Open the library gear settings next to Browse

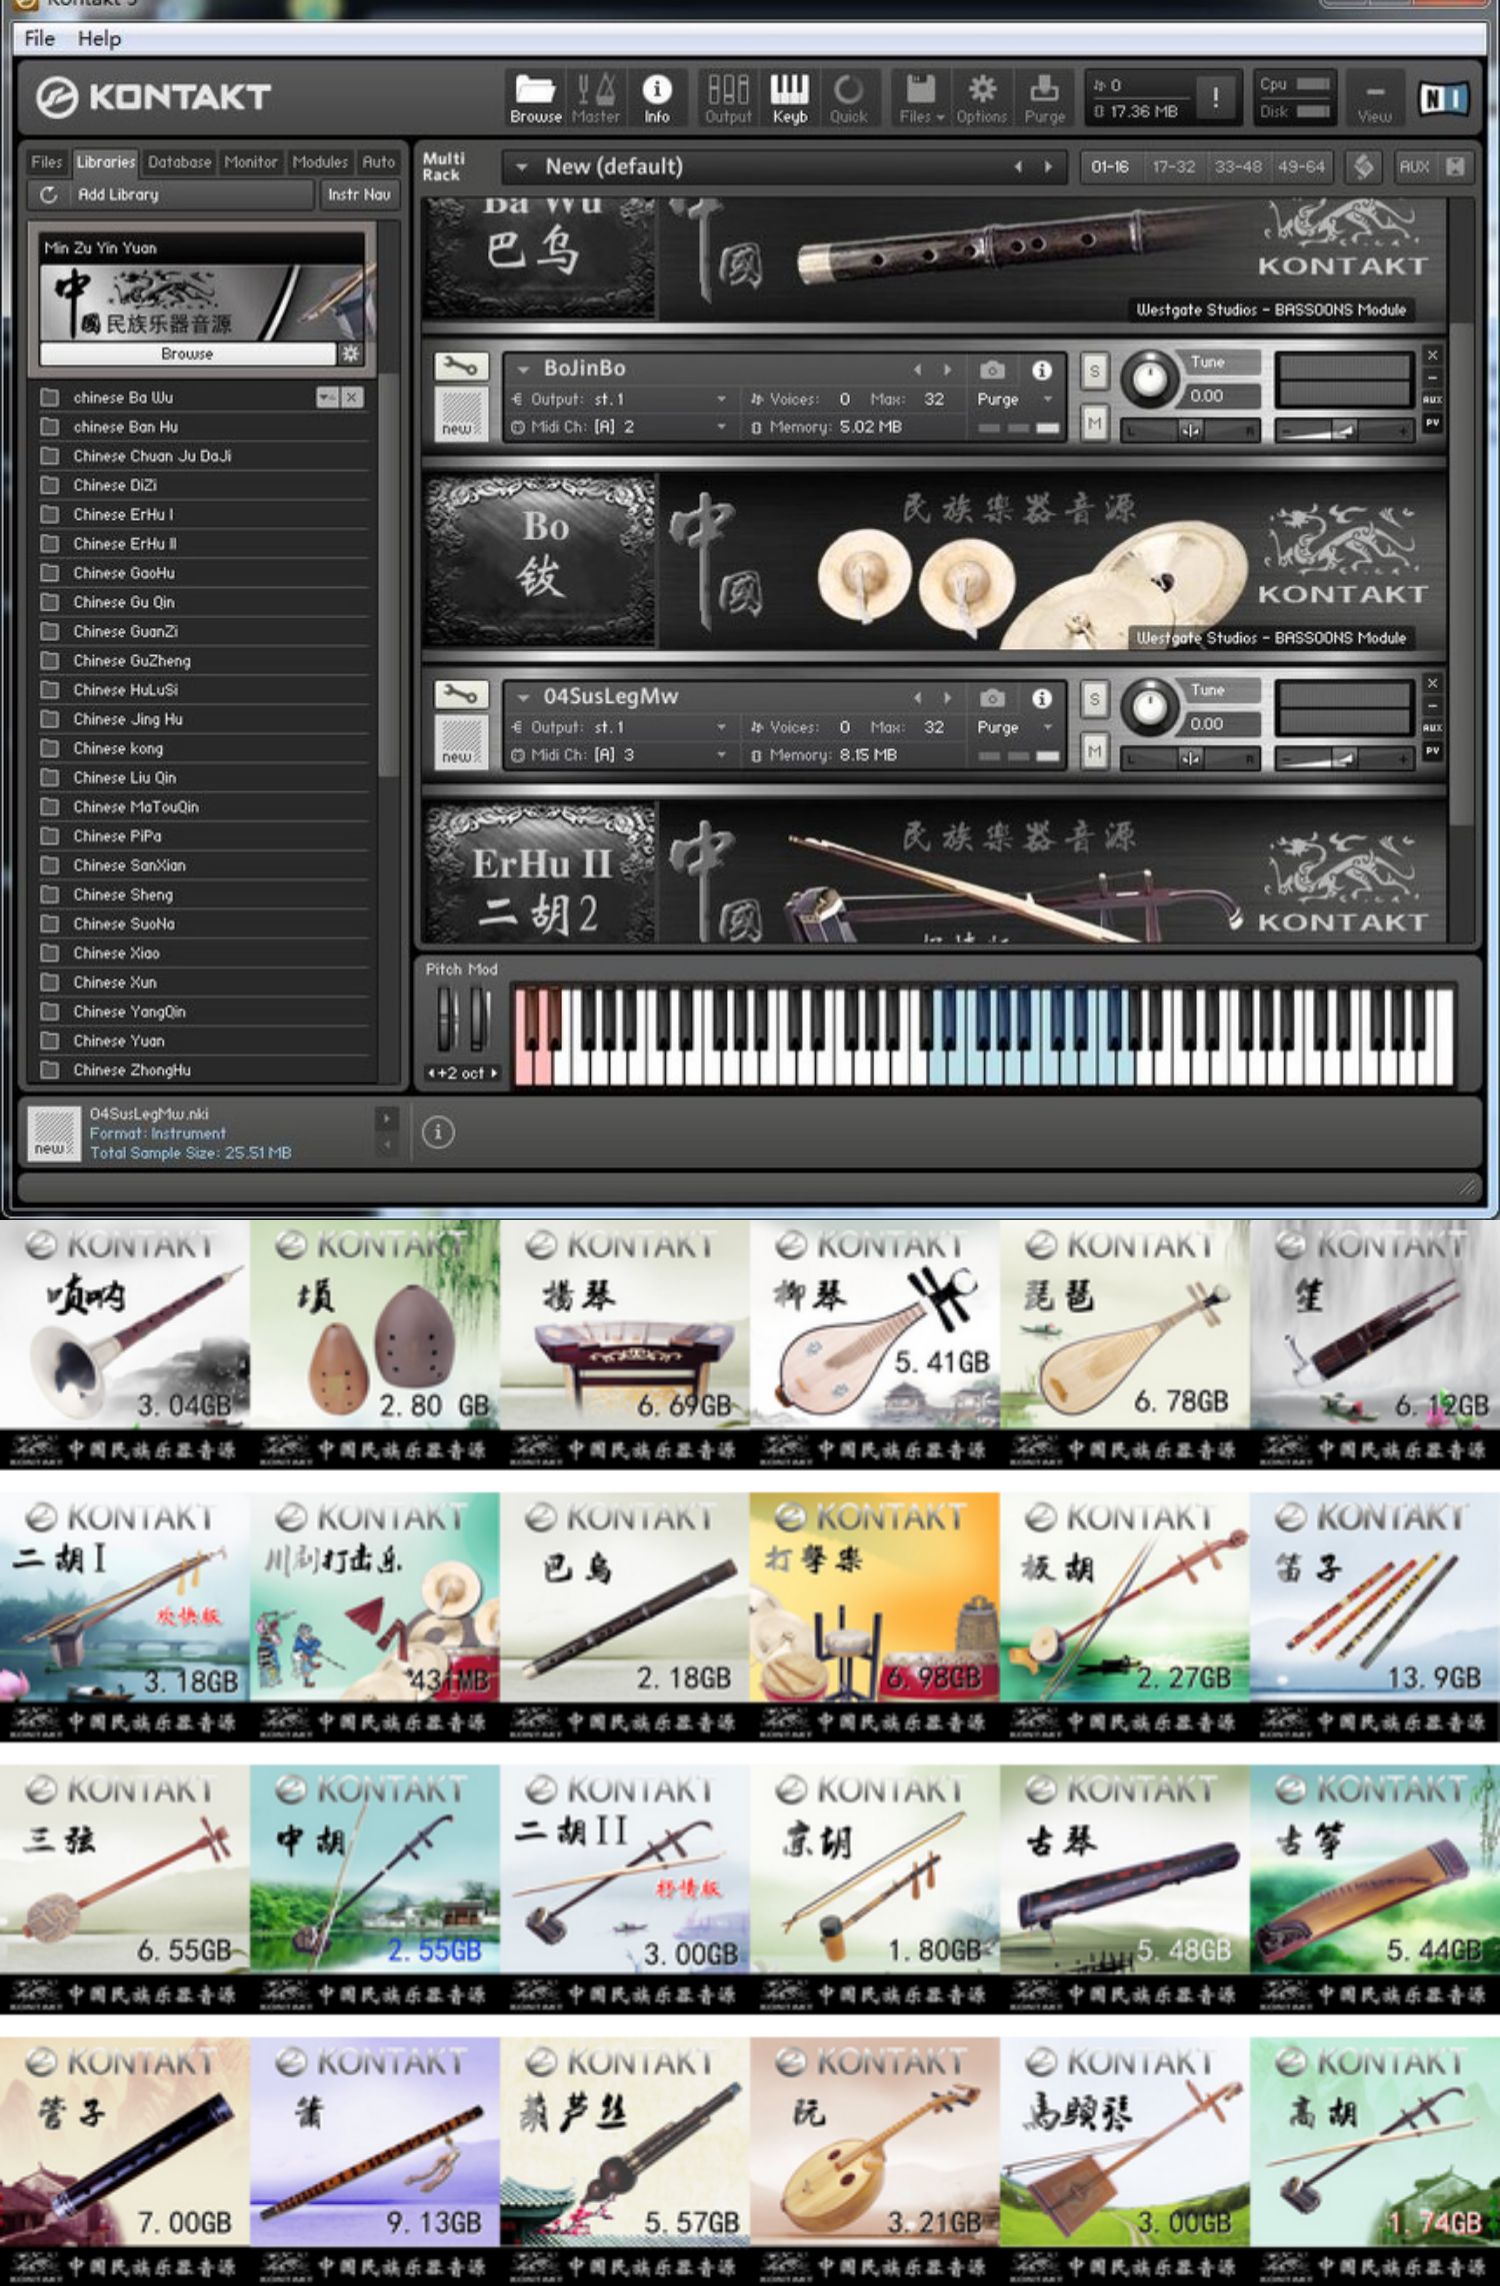pos(350,353)
